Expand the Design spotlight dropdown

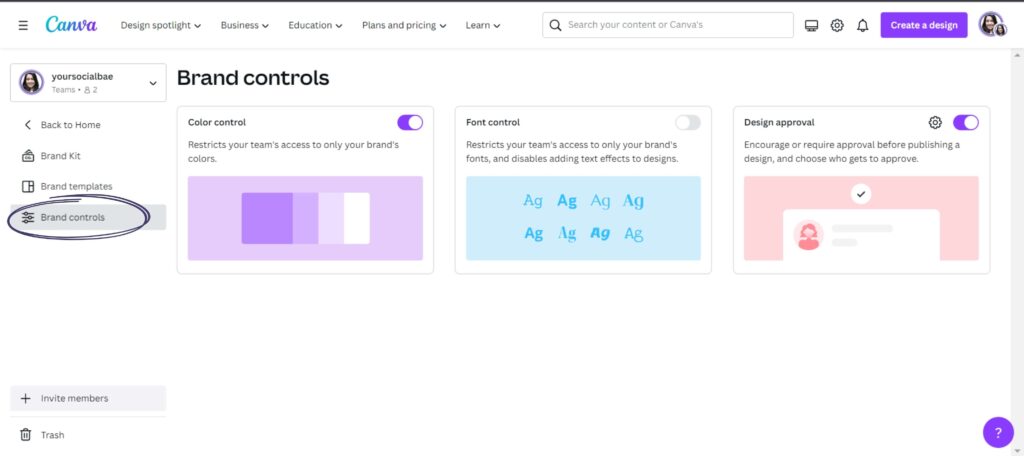pos(161,25)
